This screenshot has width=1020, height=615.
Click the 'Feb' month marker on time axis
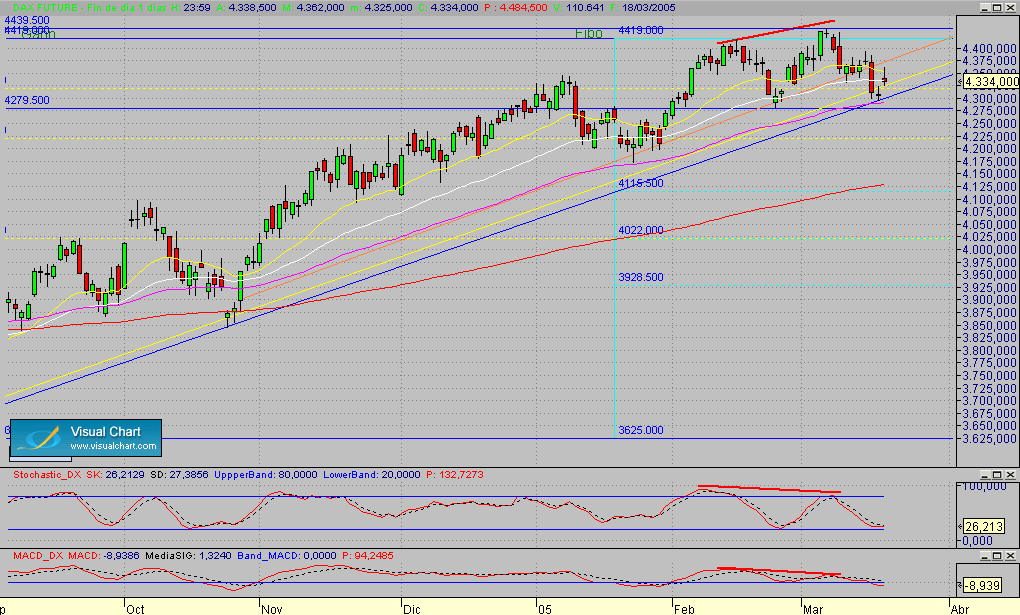684,609
